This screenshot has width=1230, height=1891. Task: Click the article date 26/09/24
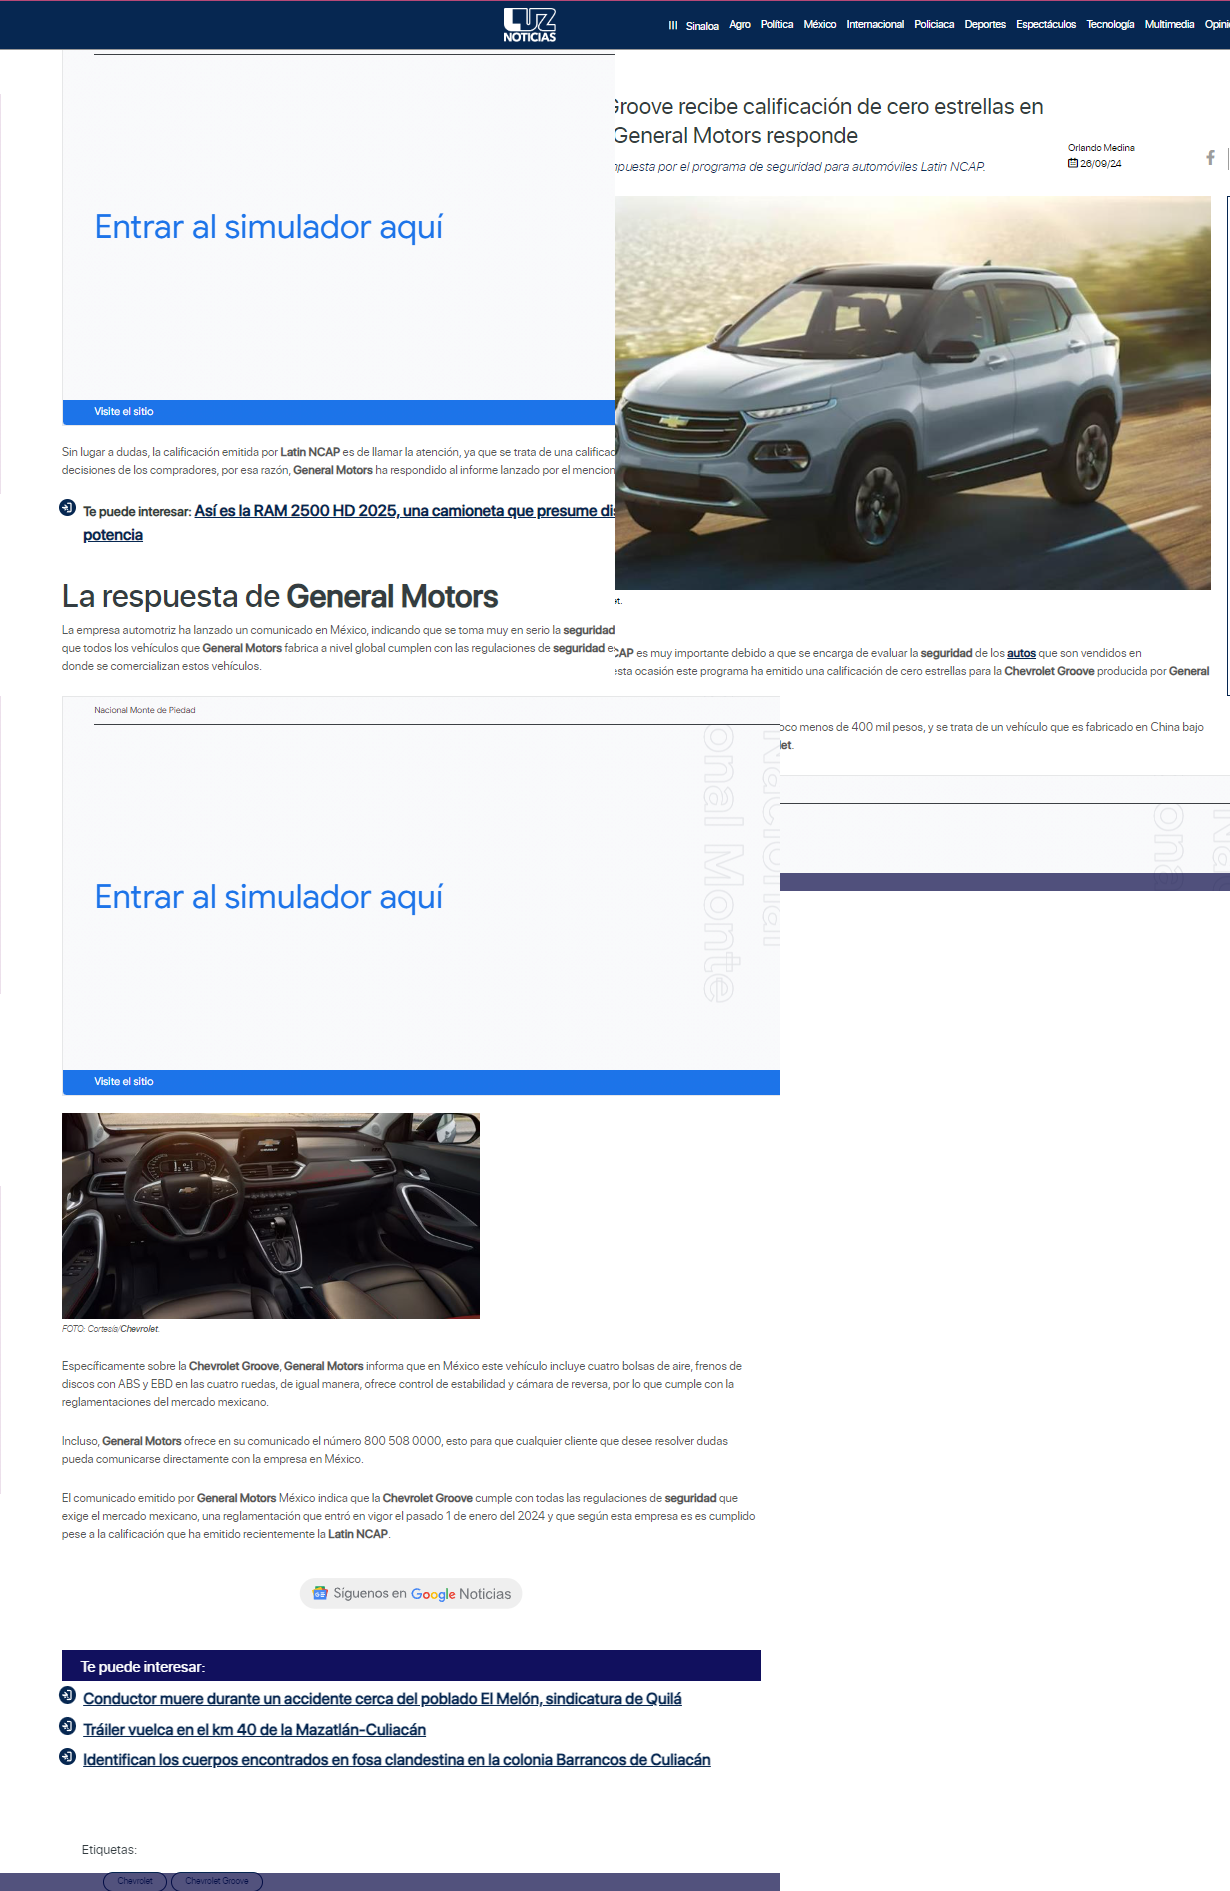point(1101,164)
